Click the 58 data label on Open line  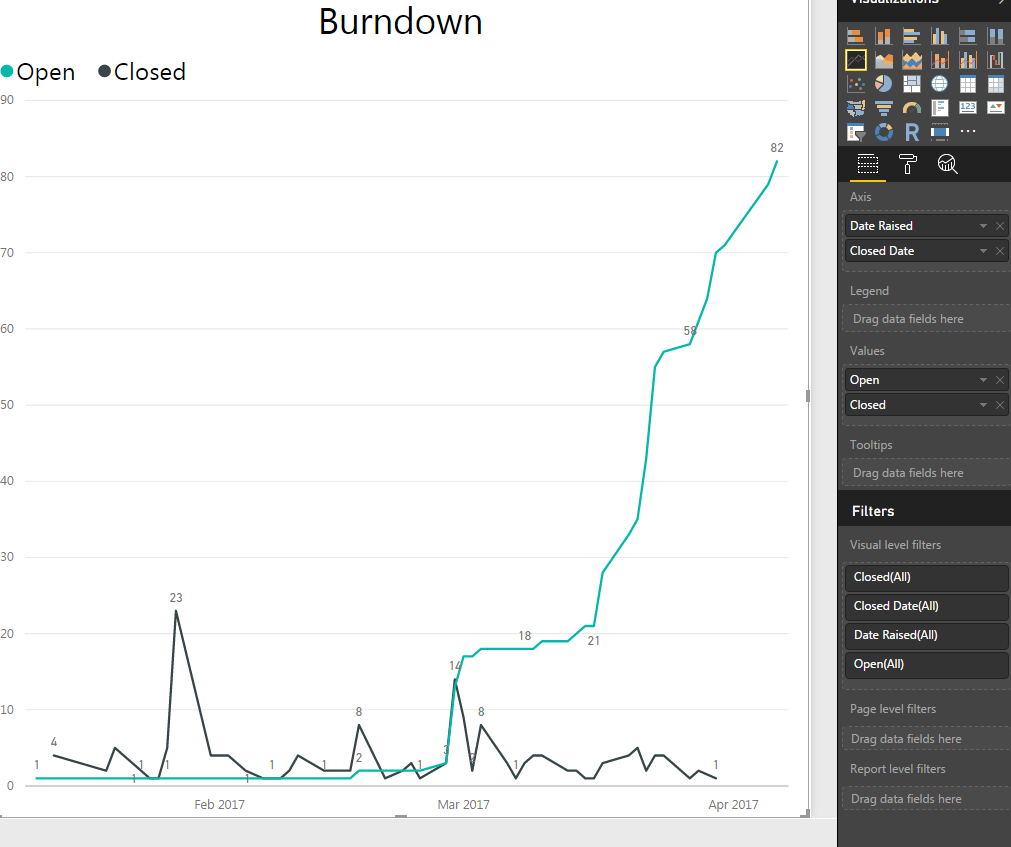[690, 330]
